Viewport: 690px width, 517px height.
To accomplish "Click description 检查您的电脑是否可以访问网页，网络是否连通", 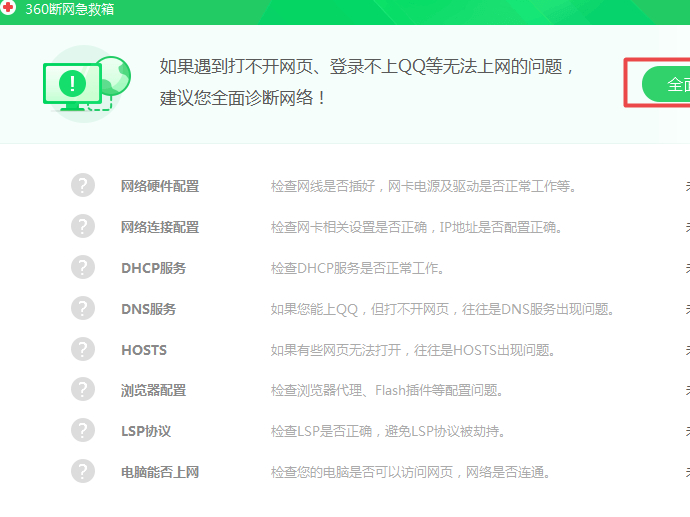I will [411, 472].
